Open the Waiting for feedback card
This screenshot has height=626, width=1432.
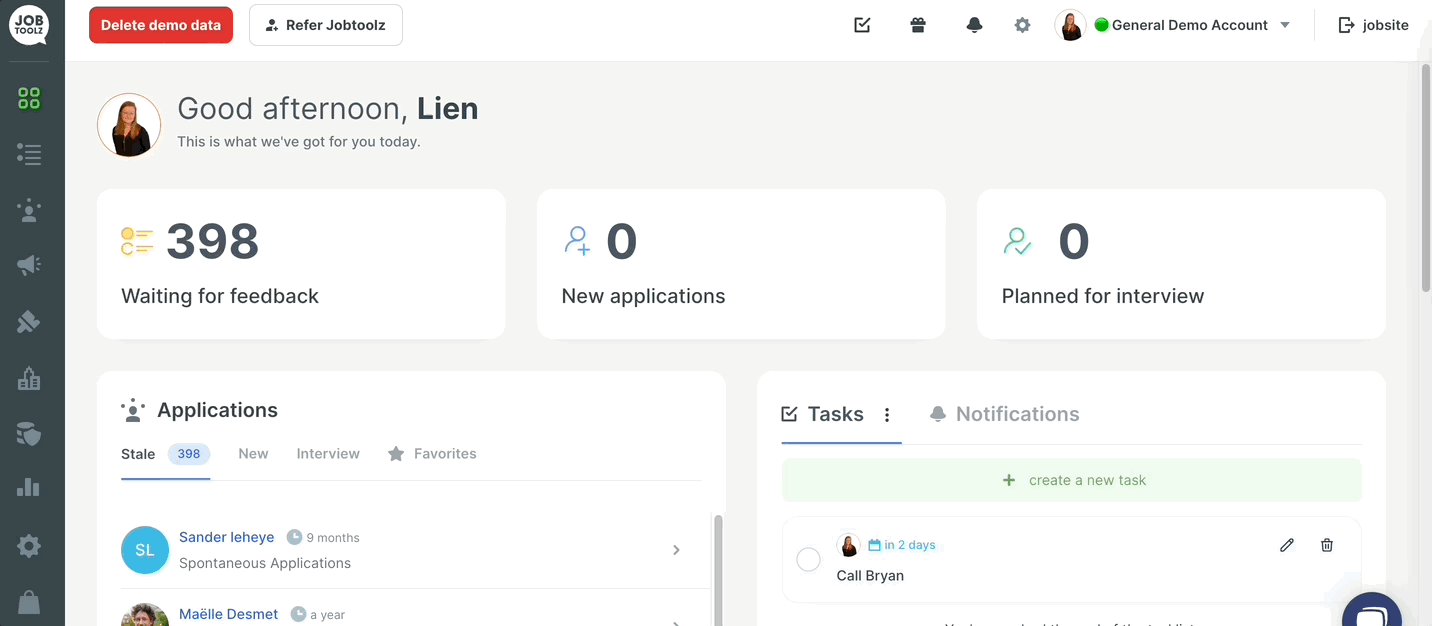click(x=301, y=264)
